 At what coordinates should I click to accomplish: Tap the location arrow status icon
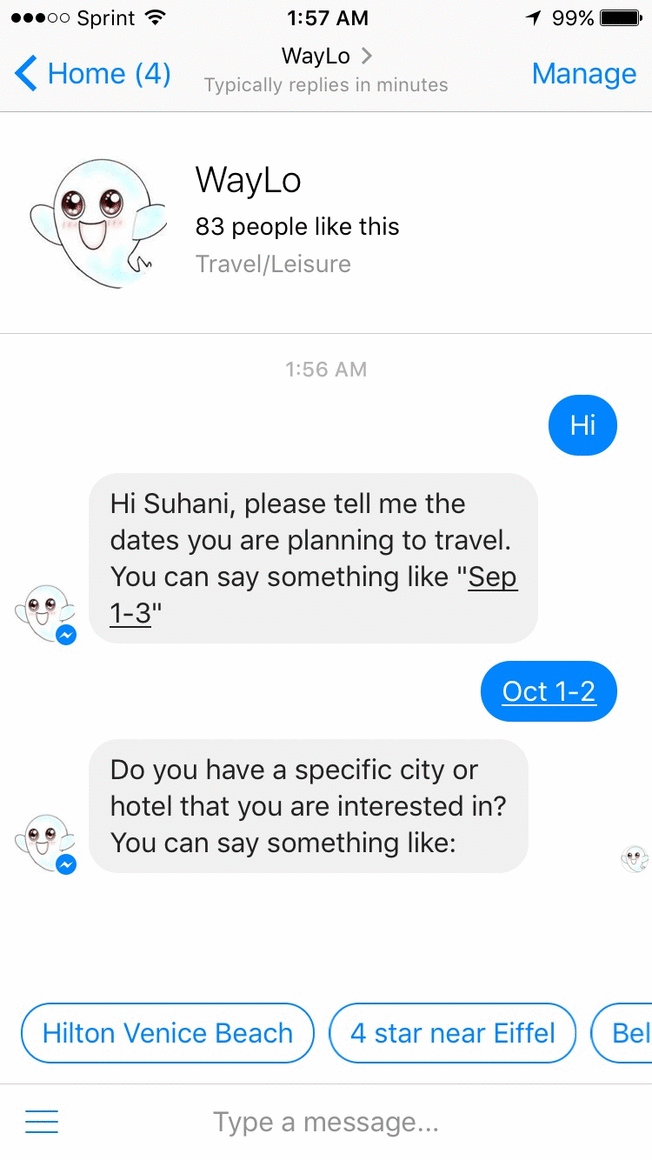tap(533, 18)
